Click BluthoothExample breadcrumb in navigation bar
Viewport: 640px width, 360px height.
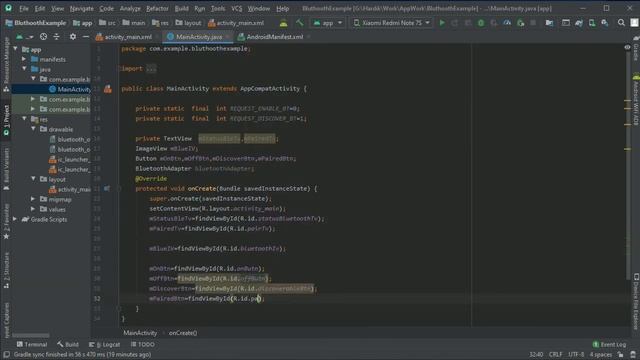36,23
